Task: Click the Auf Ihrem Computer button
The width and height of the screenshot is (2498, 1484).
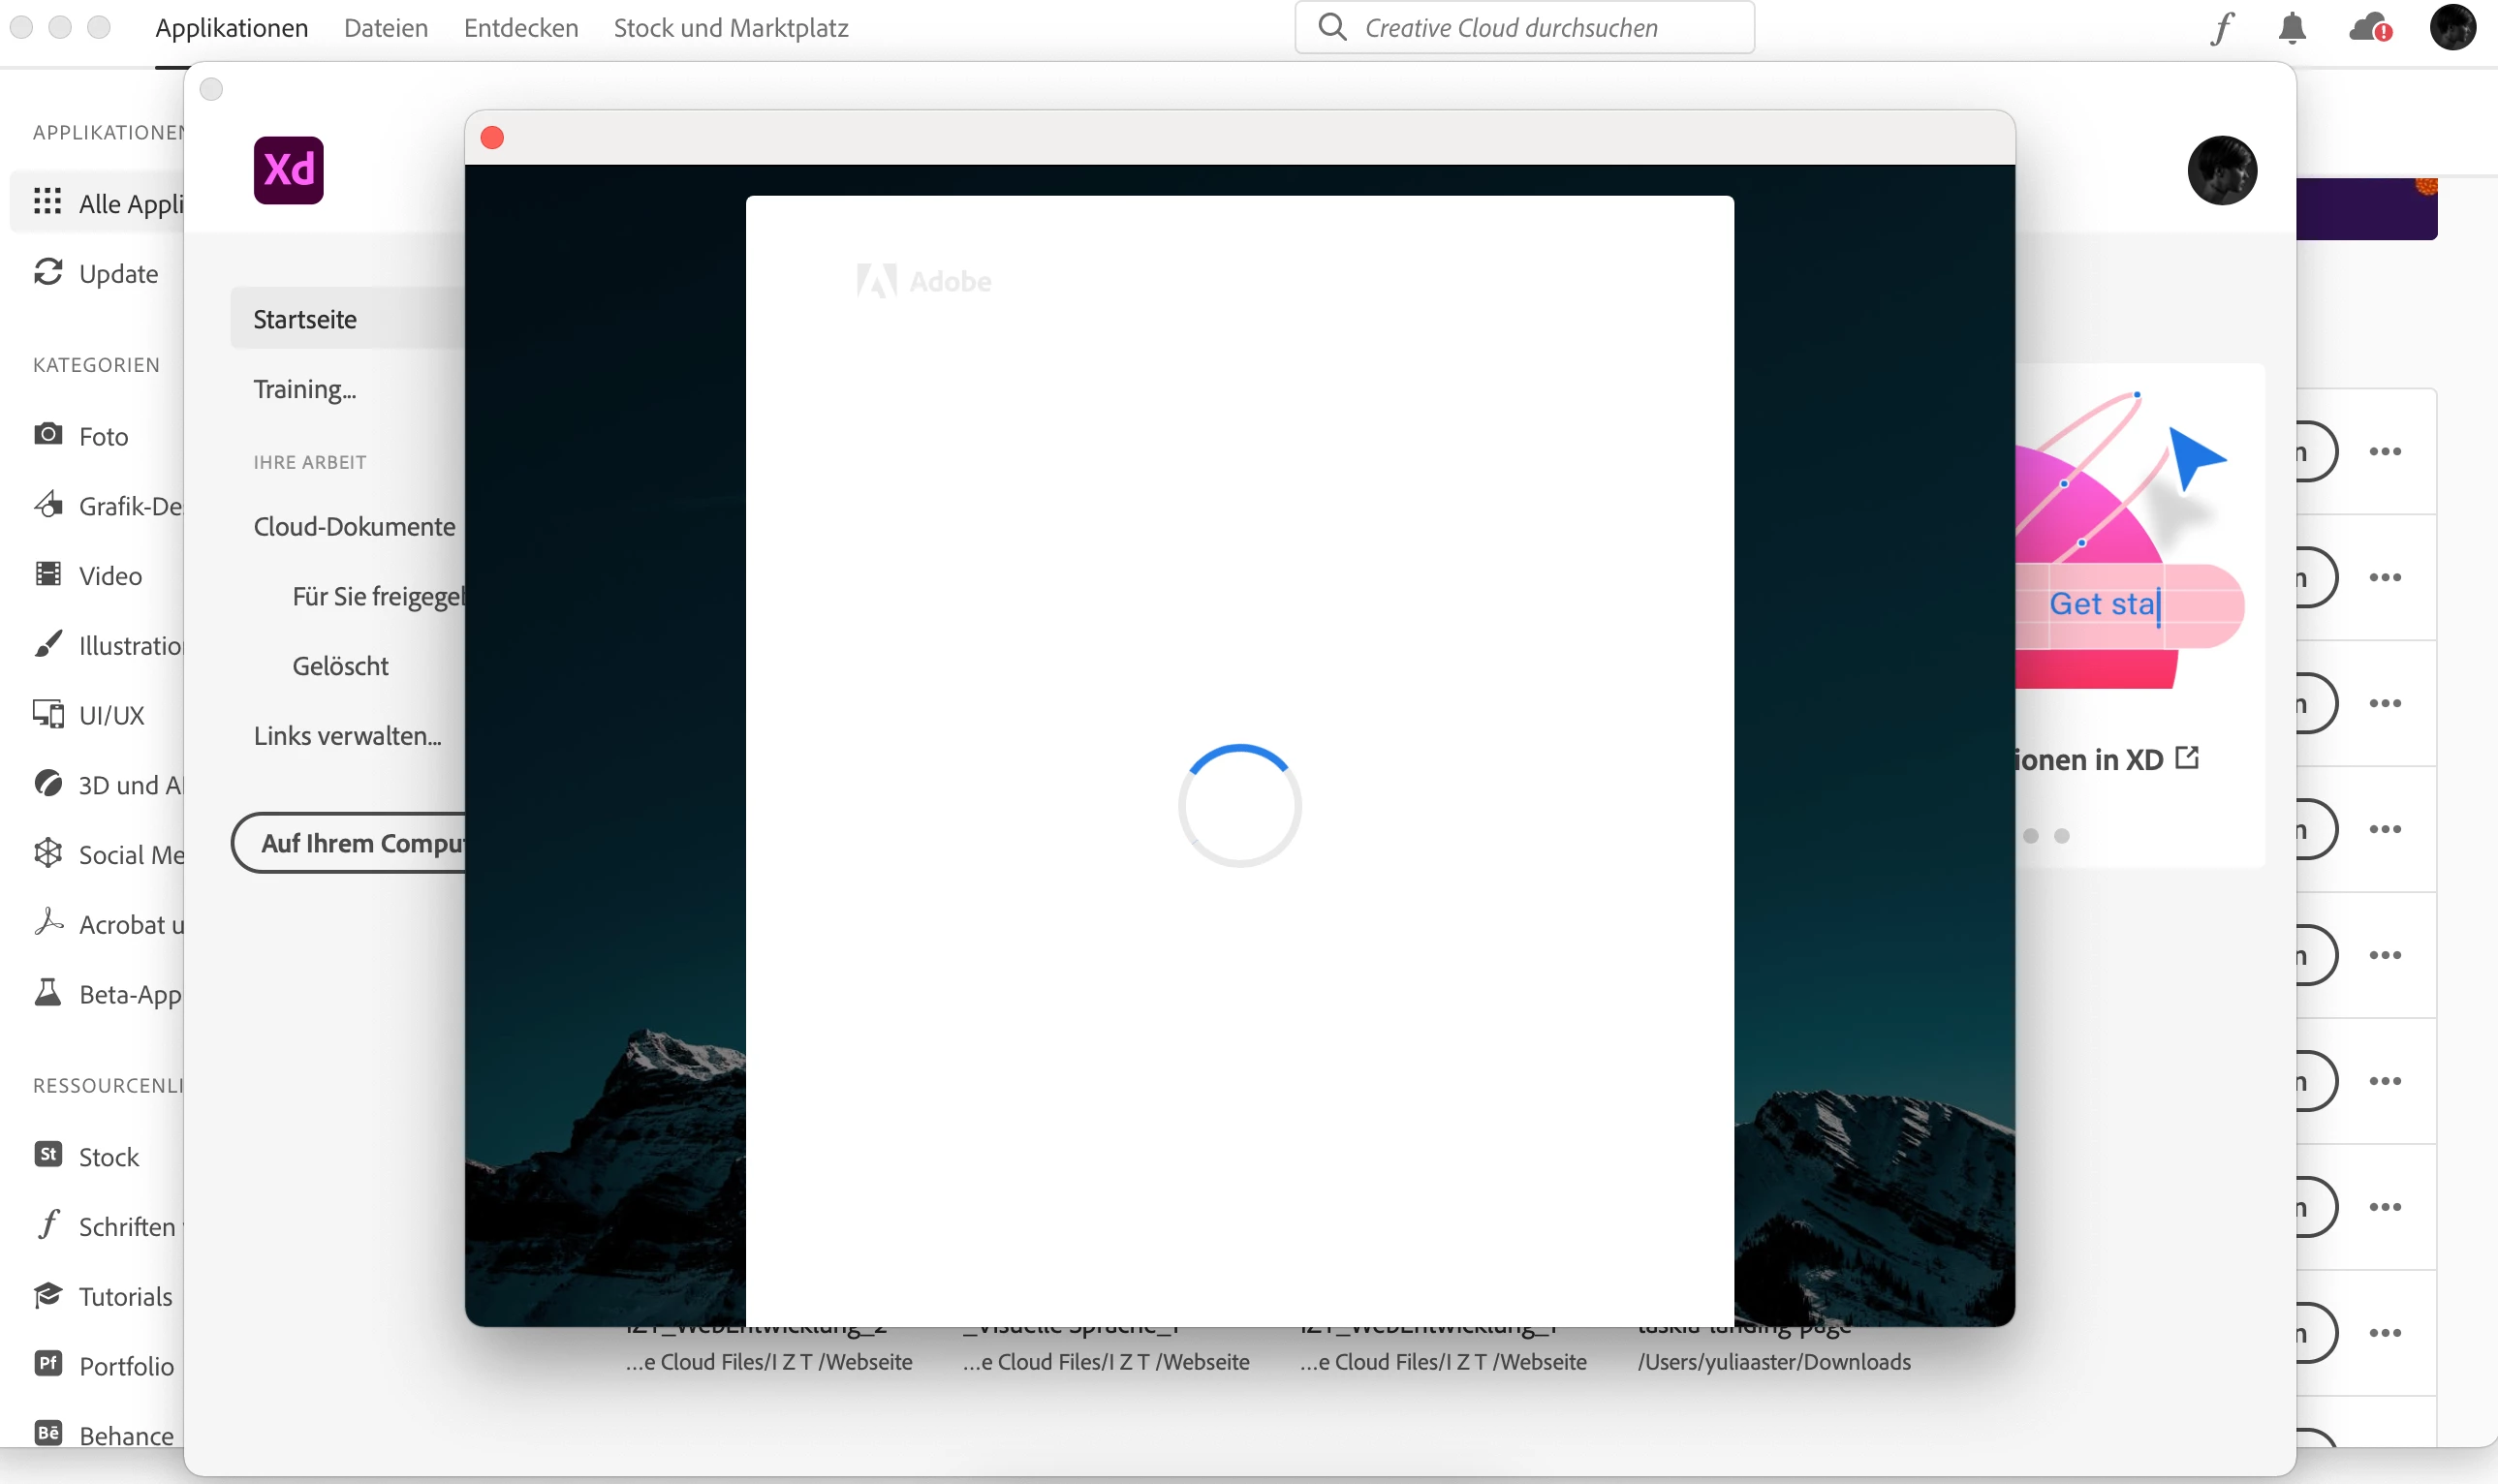Action: (x=350, y=843)
